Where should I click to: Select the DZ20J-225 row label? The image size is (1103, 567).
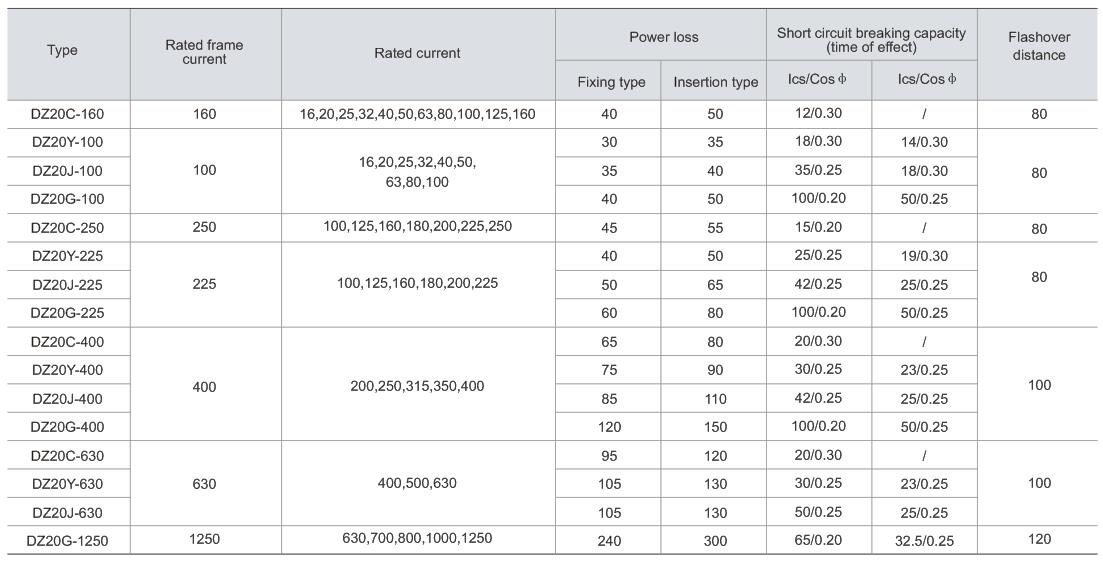(67, 284)
